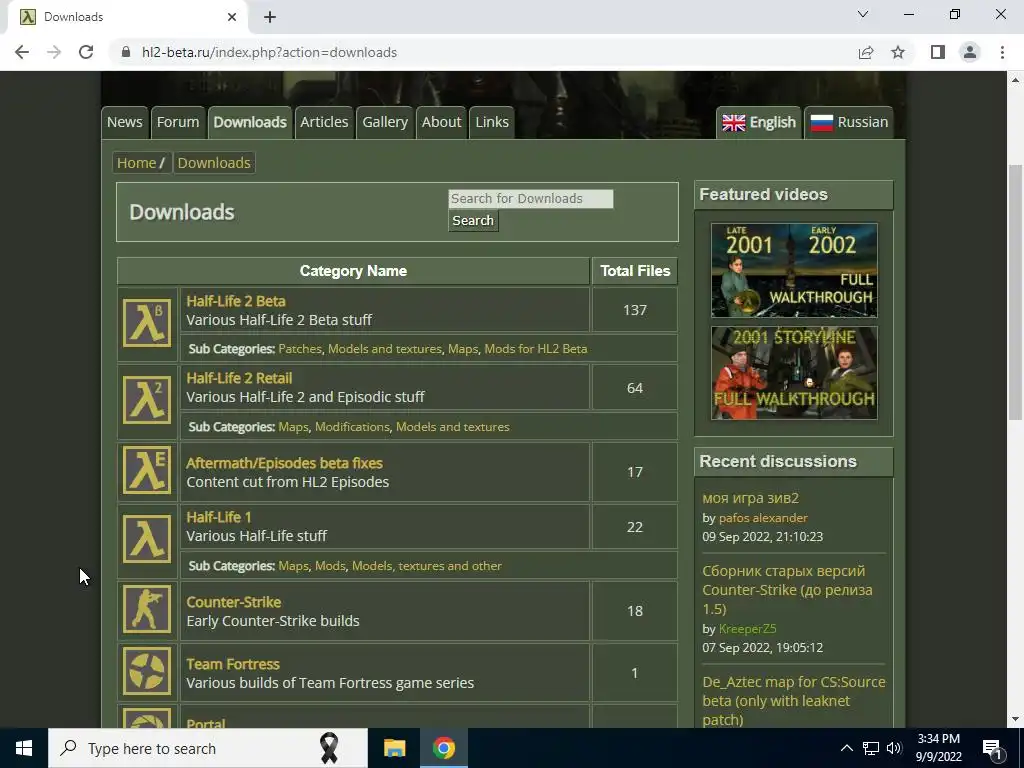Screen dimensions: 1024x768
Task: Open Aftermath/Episodes beta fixes category
Action: 284,463
